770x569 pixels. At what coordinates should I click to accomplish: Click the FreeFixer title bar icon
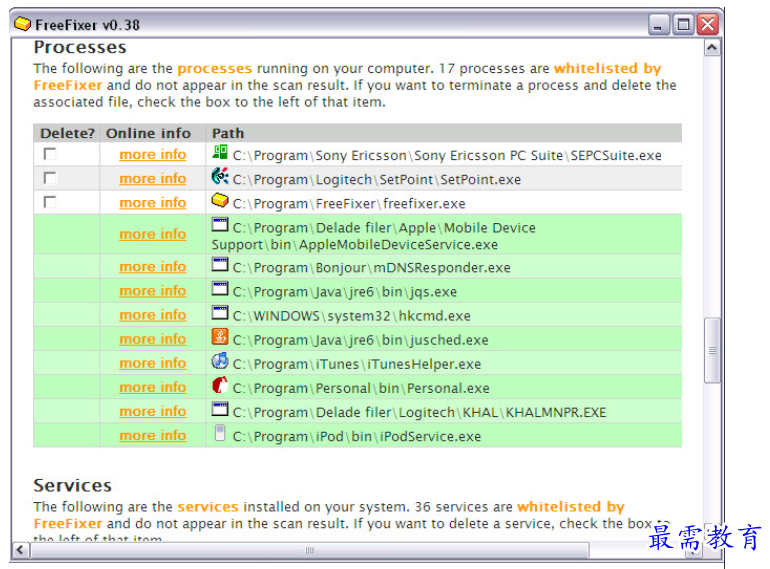tap(23, 24)
